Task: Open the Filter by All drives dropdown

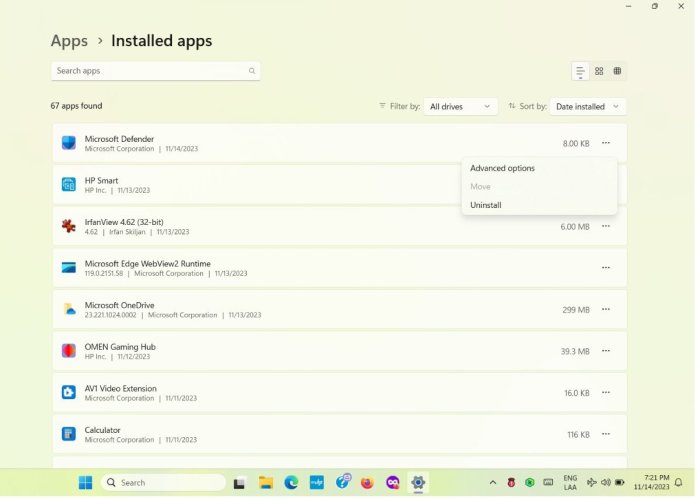Action: [463, 107]
